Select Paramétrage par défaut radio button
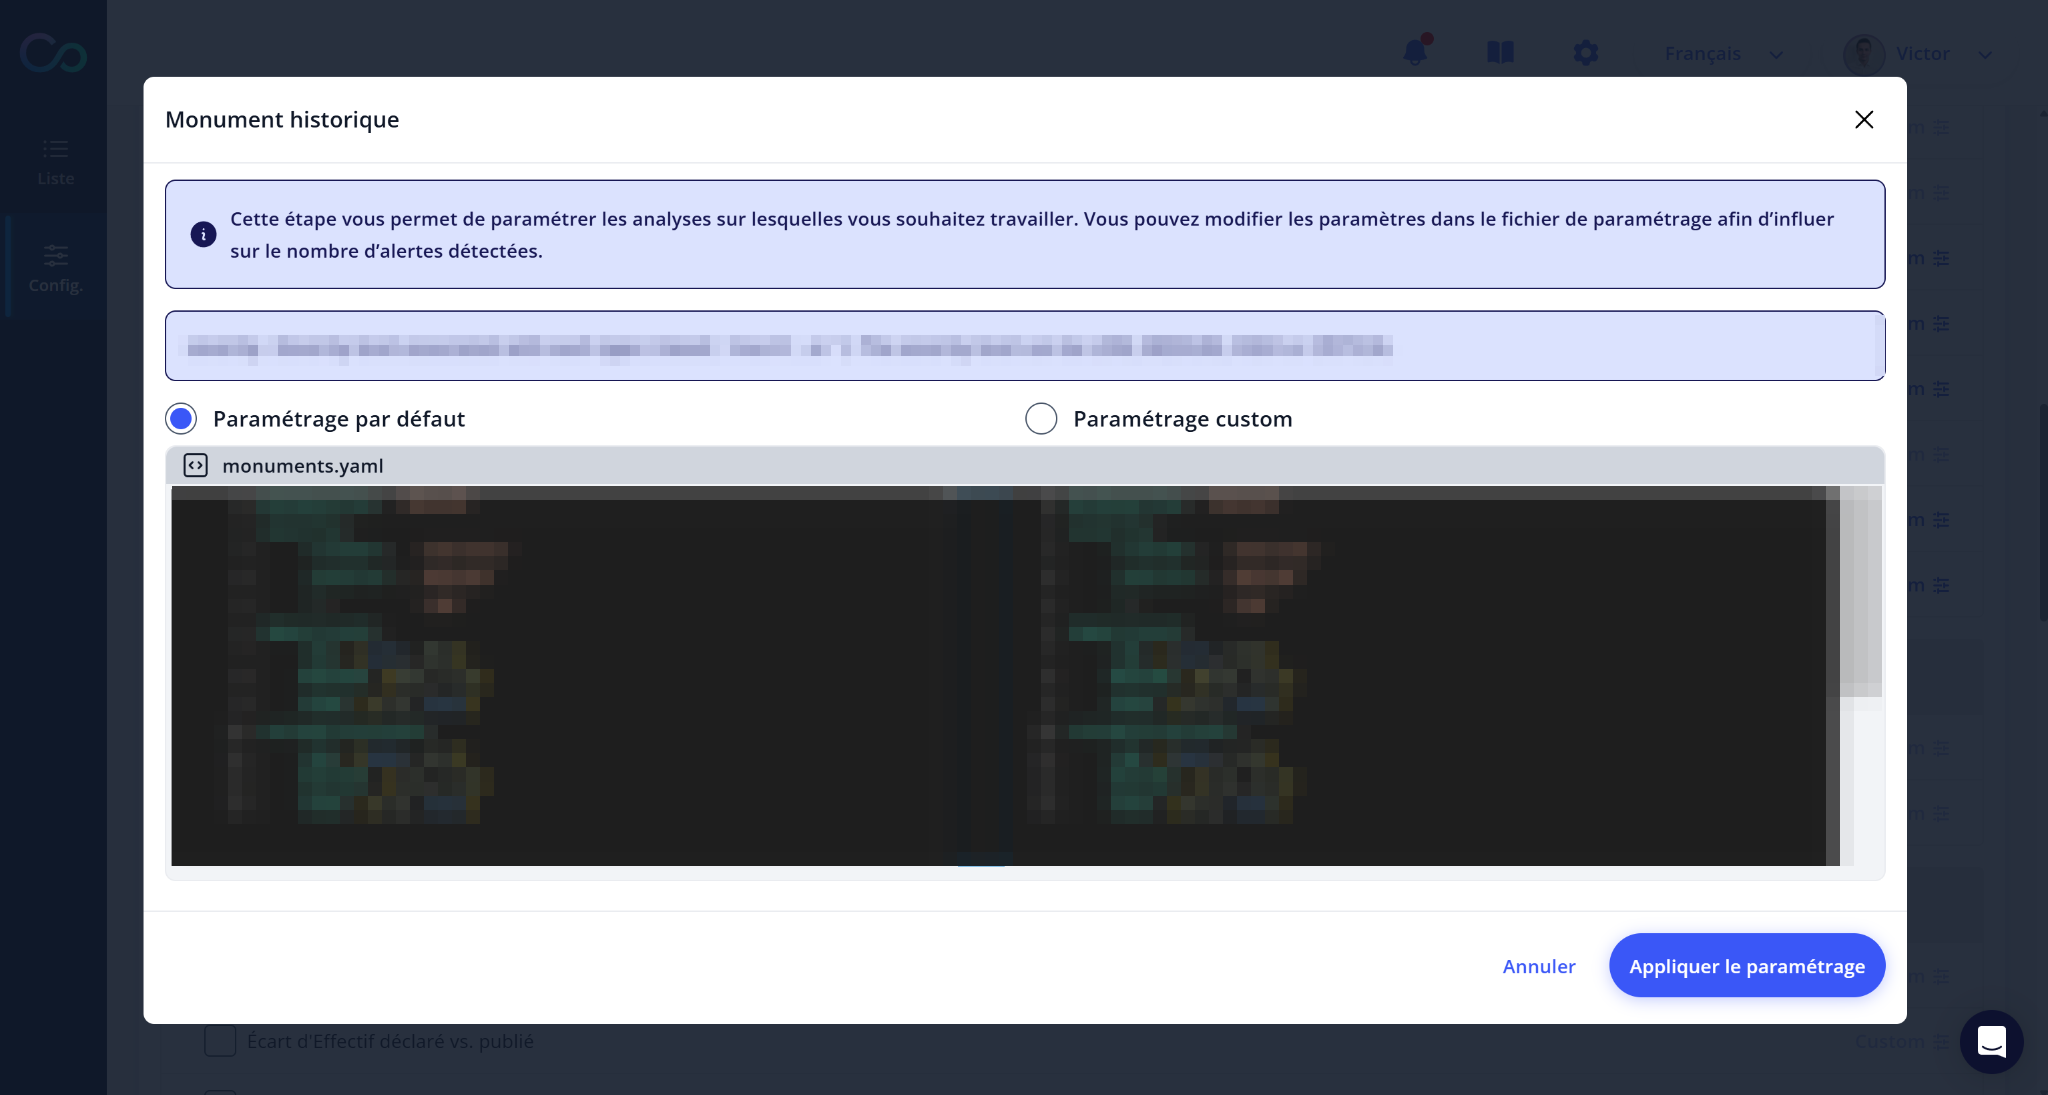 pyautogui.click(x=181, y=419)
